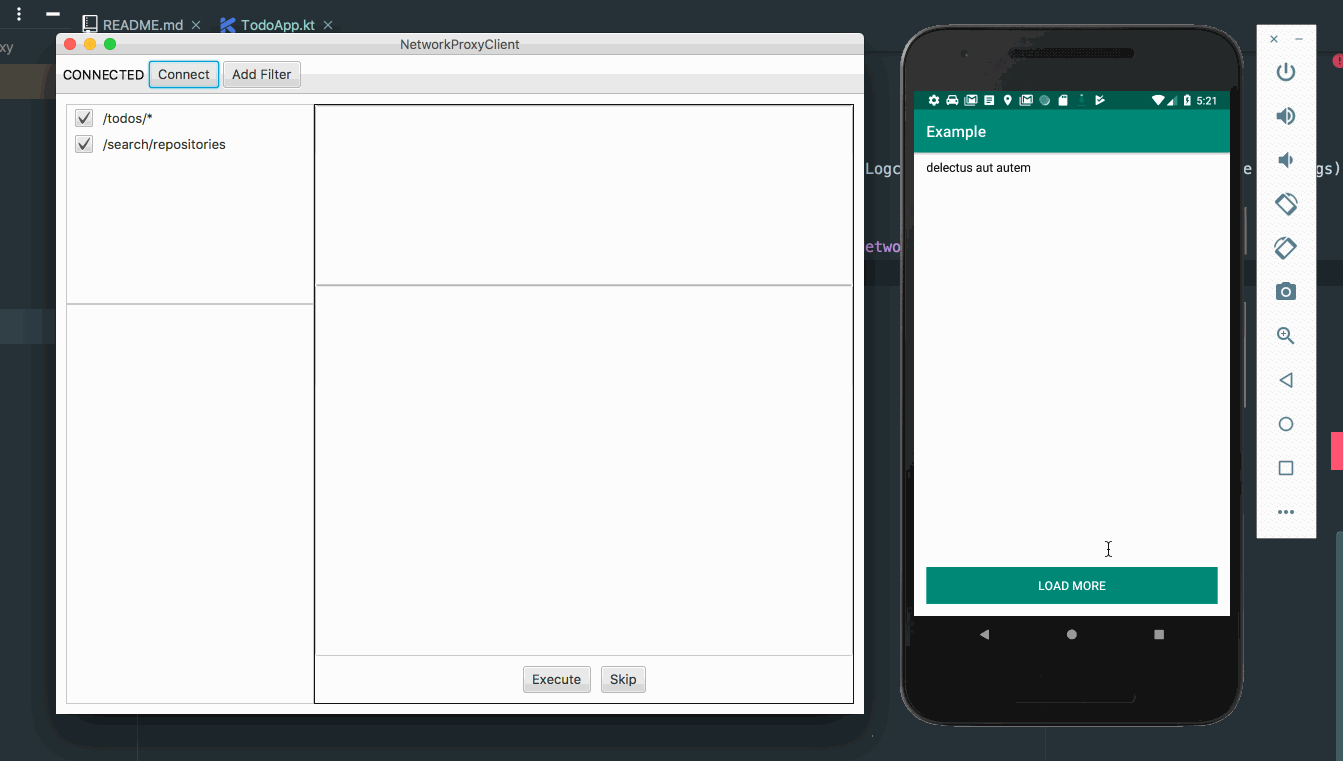Click emulator toolbar overview square
Viewport: 1343px width, 761px height.
(1286, 468)
